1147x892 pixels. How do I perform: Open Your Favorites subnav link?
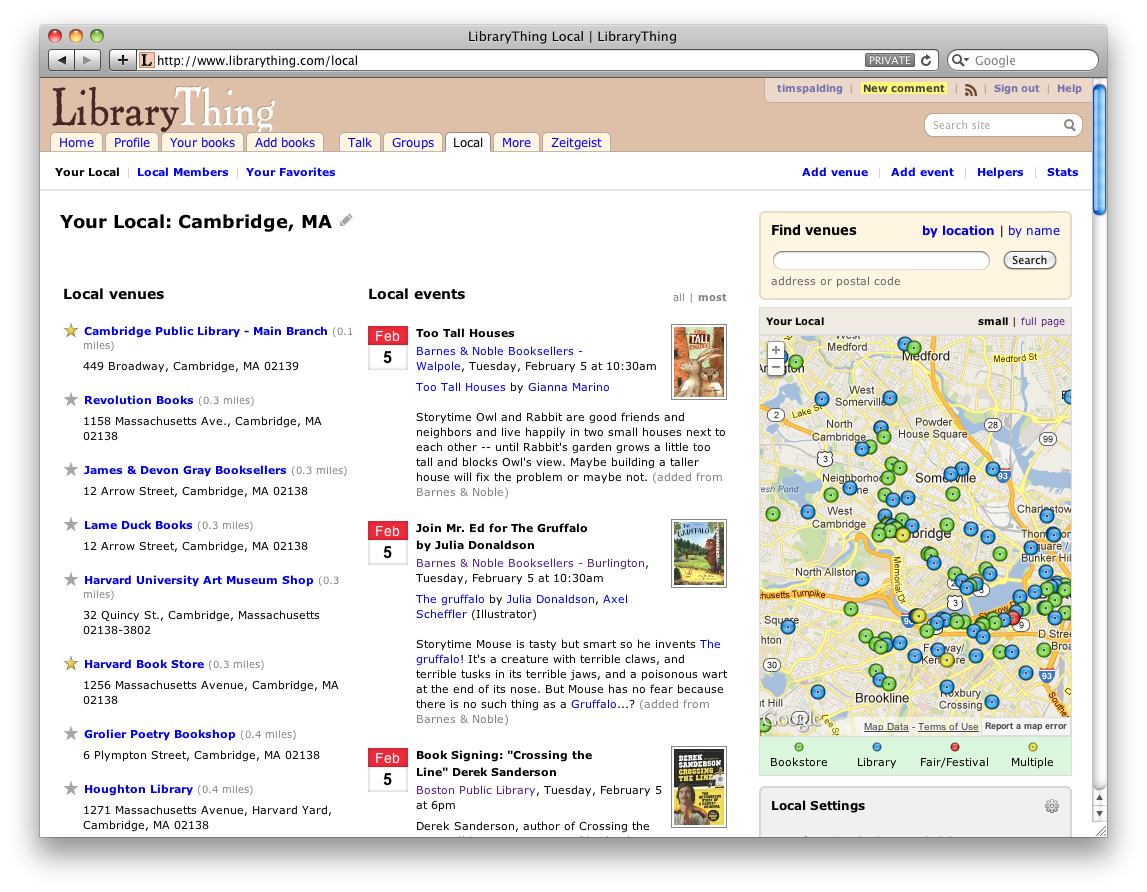[x=290, y=172]
